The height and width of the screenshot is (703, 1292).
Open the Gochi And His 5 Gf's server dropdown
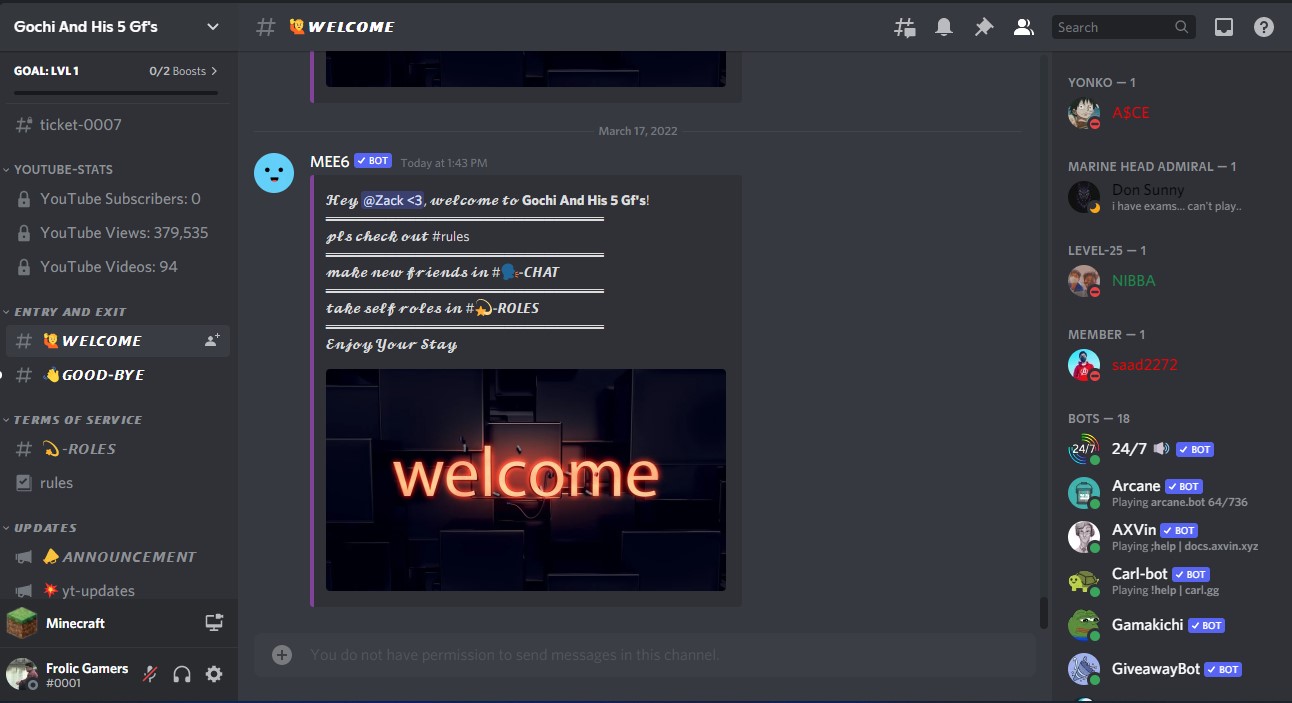(x=117, y=27)
